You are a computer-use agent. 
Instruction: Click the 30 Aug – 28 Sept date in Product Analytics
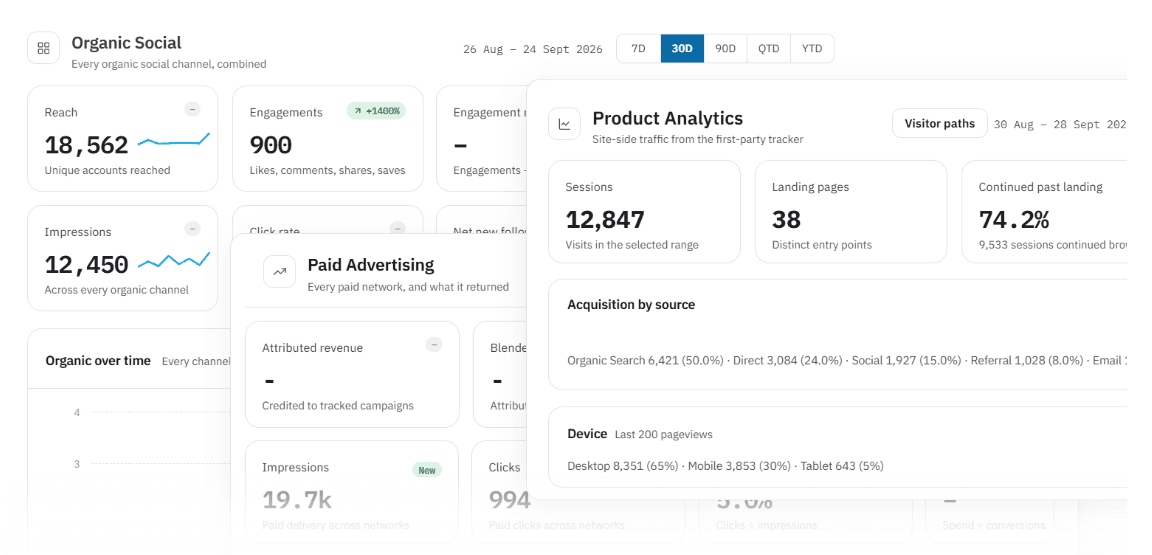point(1060,124)
